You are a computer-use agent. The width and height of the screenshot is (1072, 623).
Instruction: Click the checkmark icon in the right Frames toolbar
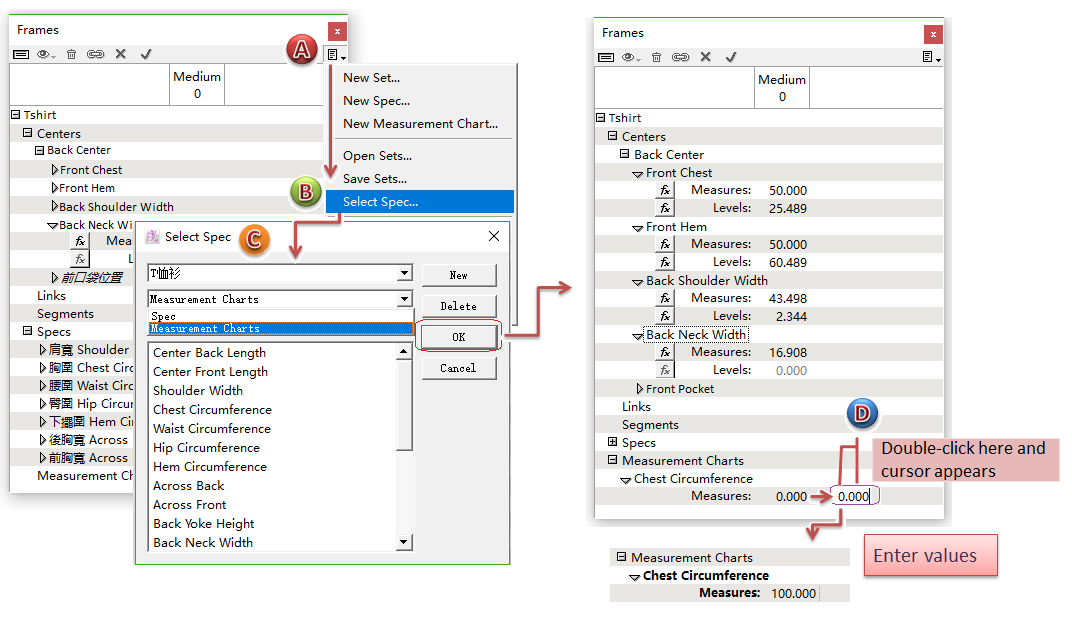click(731, 57)
